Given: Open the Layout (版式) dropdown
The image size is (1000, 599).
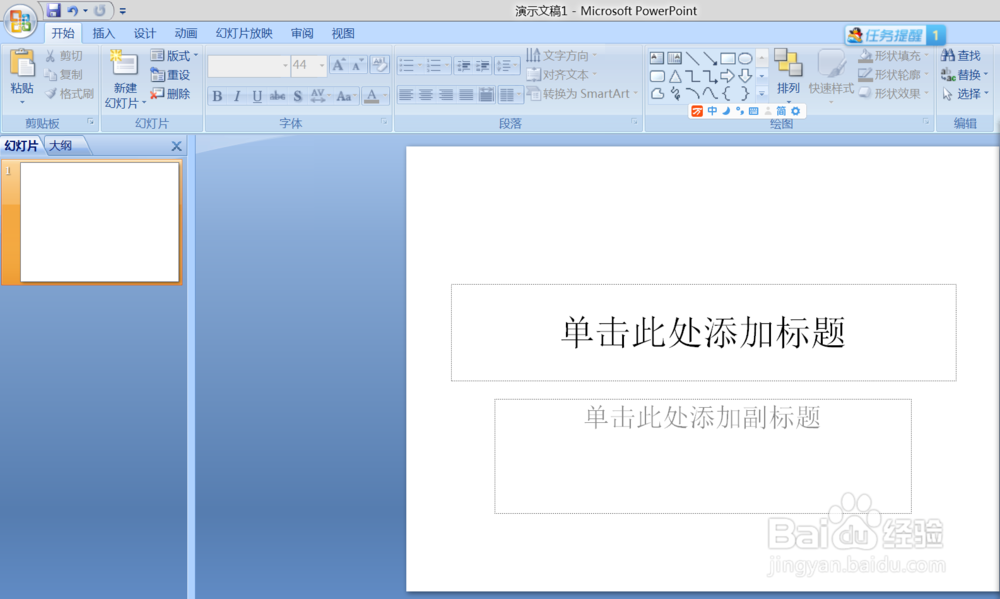Looking at the screenshot, I should [x=172, y=55].
